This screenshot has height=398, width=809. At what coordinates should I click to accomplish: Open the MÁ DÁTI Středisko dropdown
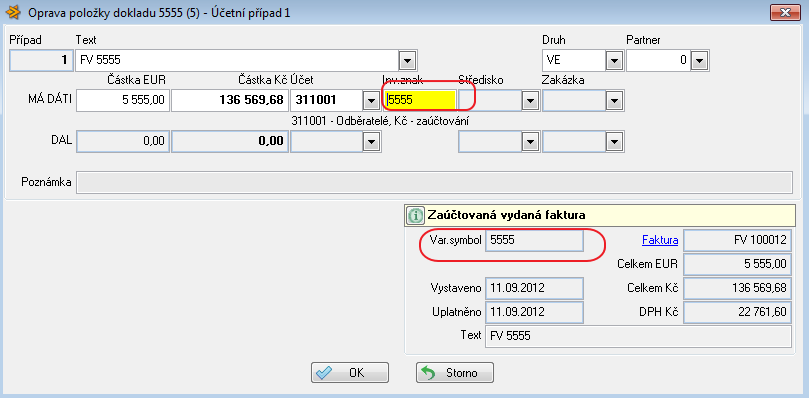(529, 101)
